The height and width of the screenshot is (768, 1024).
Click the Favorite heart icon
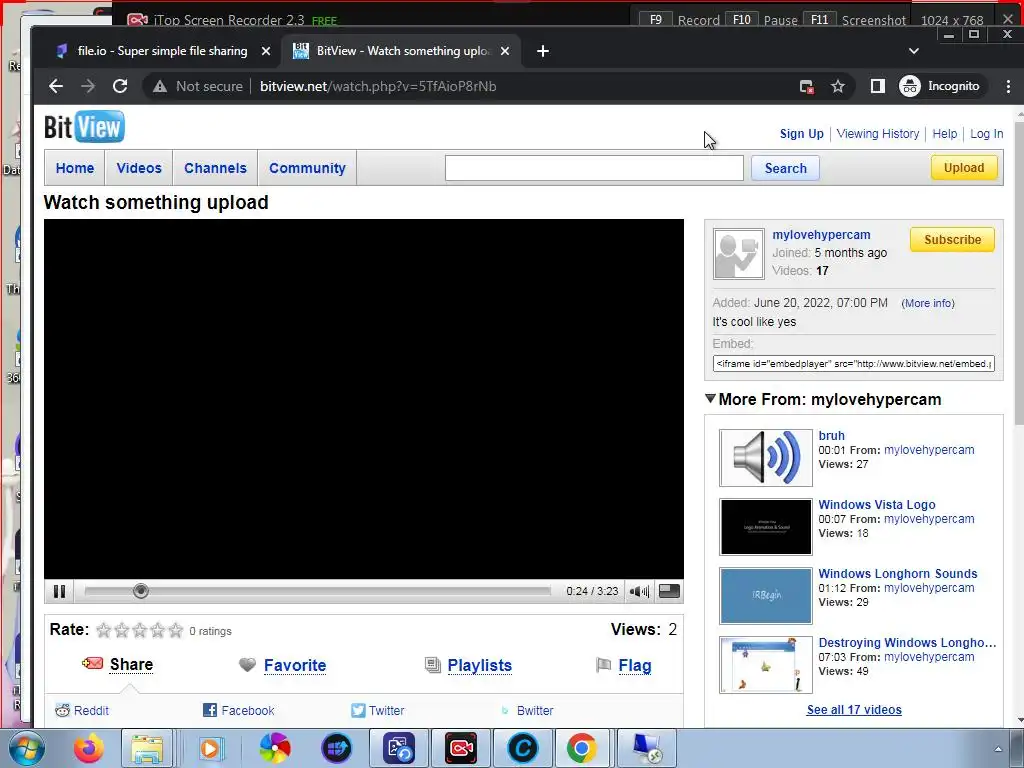[248, 665]
